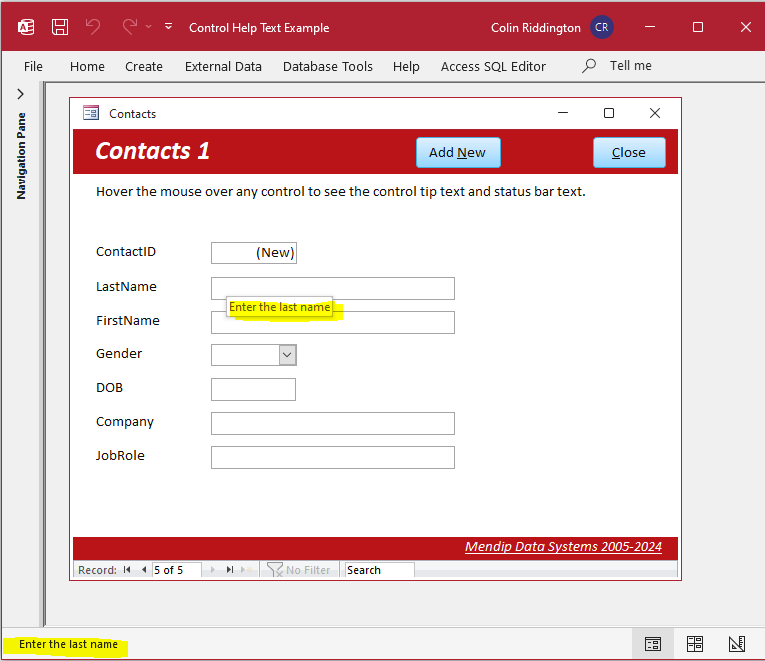The height and width of the screenshot is (661, 765).
Task: Go to the last record
Action: (230, 569)
